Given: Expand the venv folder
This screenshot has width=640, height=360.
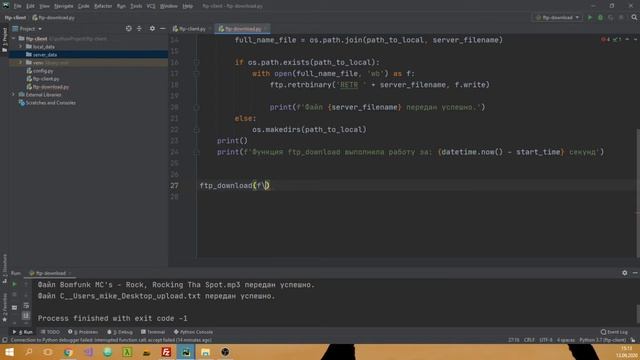Looking at the screenshot, I should (x=20, y=62).
